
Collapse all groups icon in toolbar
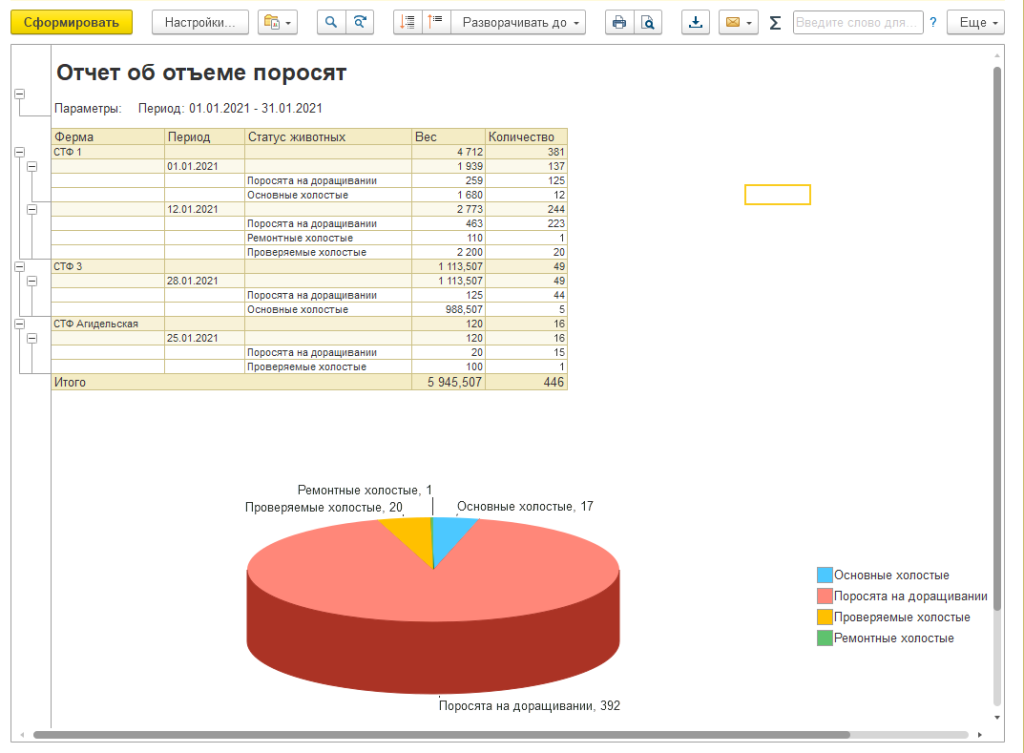point(408,23)
